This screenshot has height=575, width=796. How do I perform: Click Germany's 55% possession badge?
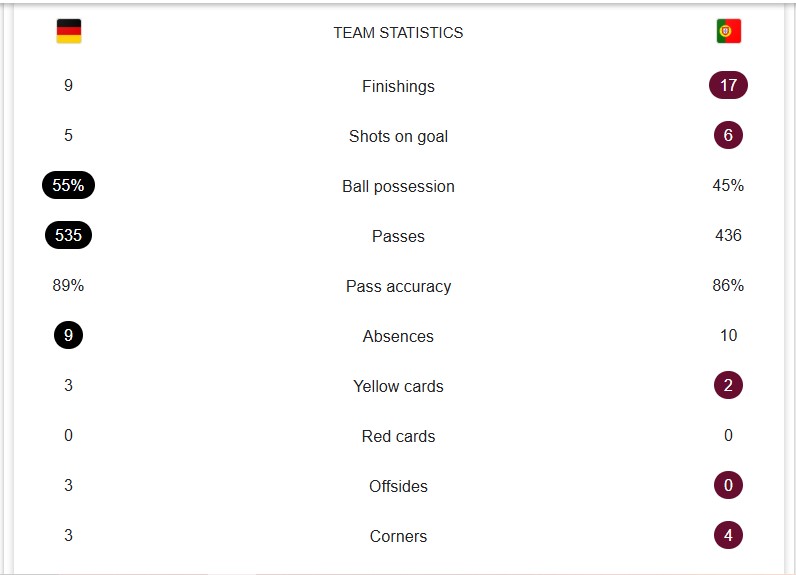pos(68,185)
